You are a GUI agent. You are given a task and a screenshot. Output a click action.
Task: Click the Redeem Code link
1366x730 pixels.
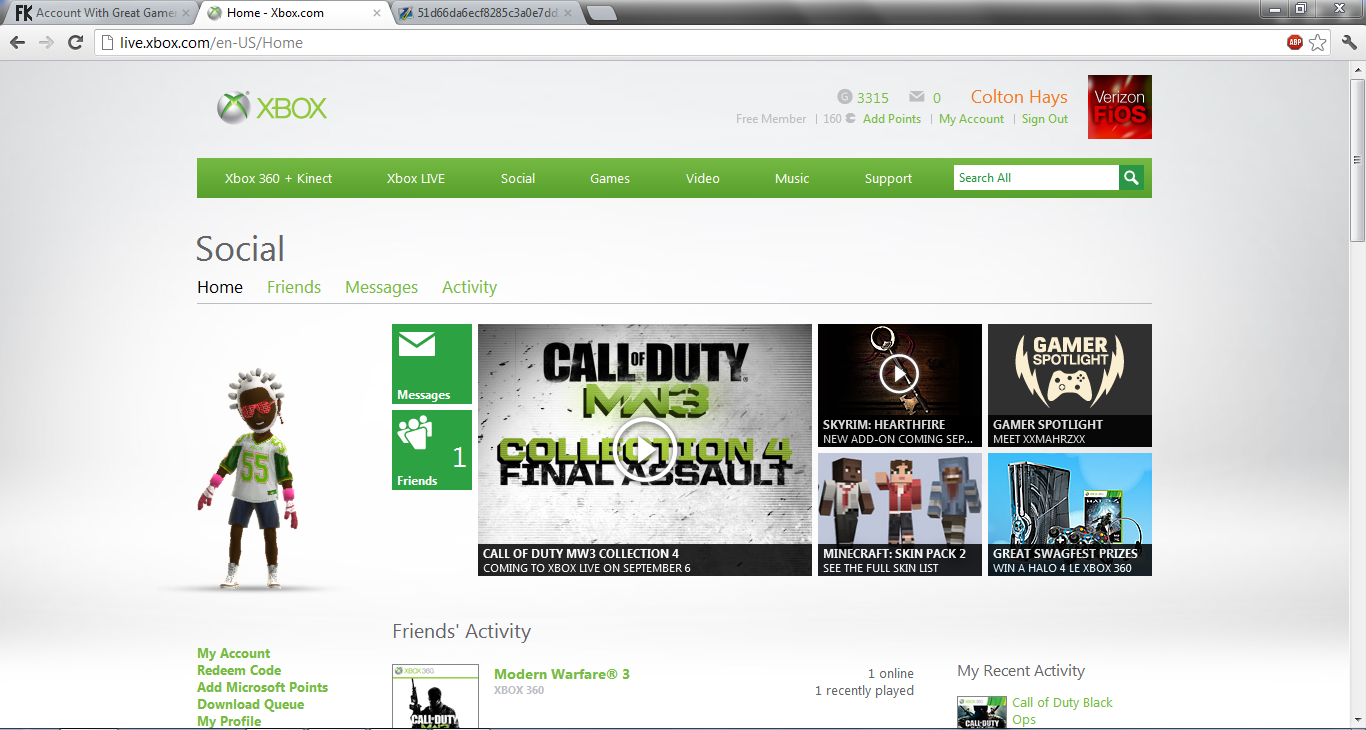click(x=239, y=670)
